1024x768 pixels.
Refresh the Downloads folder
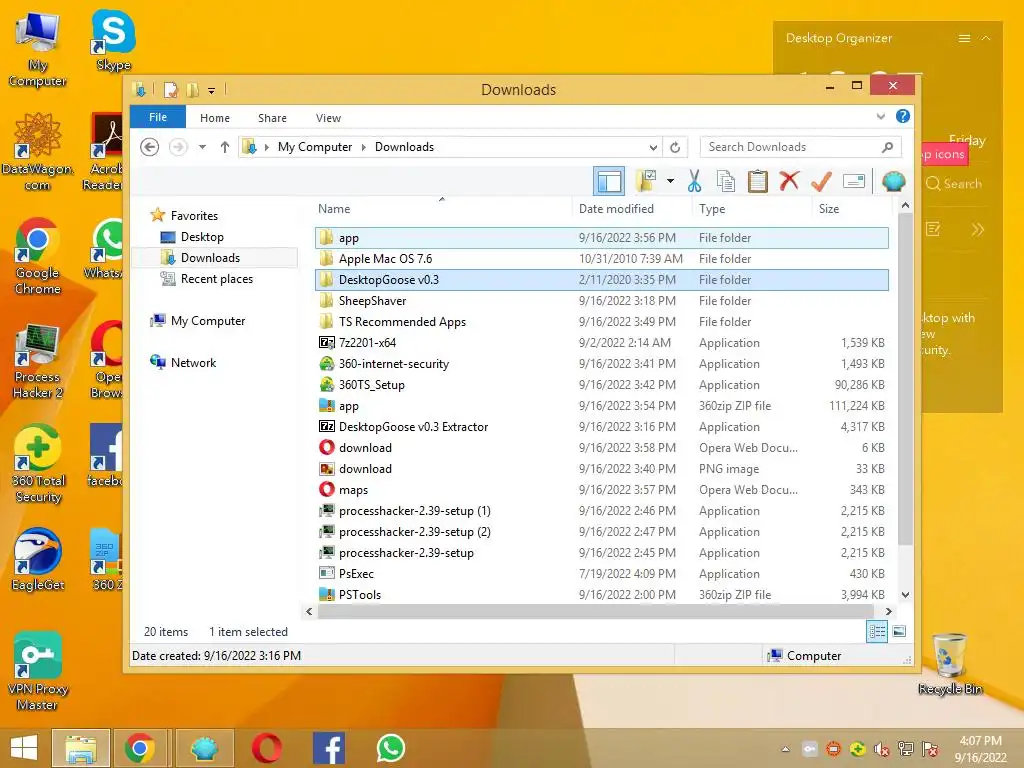675,147
